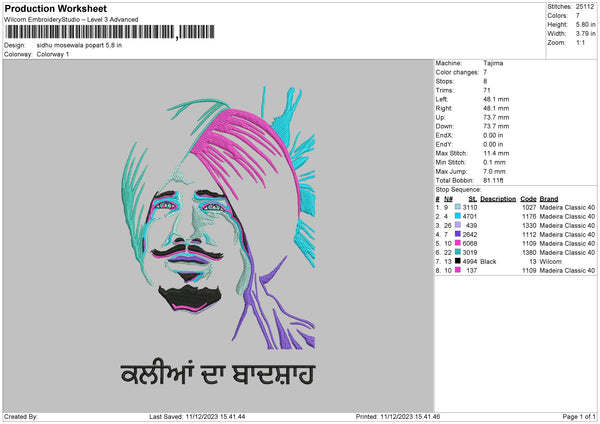Click the 'Last Saved: 11/12/2023 15.41.44' footer text

coord(197,416)
